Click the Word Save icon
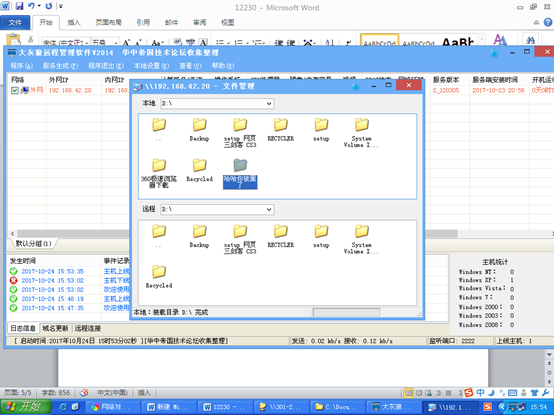 (19, 6)
